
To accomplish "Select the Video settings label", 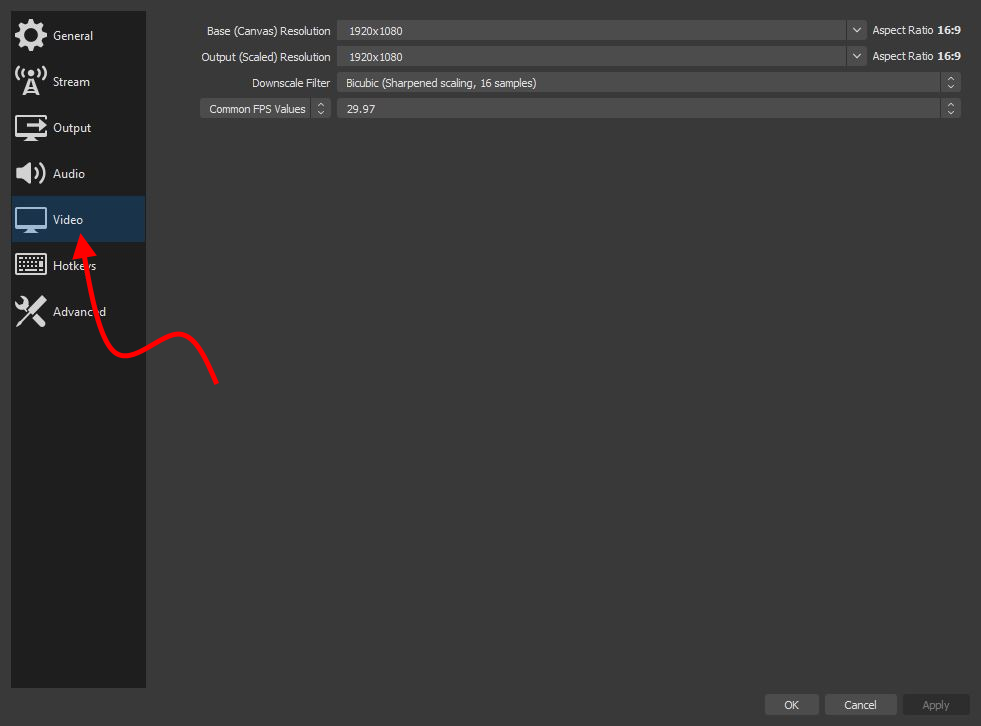I will coord(68,220).
